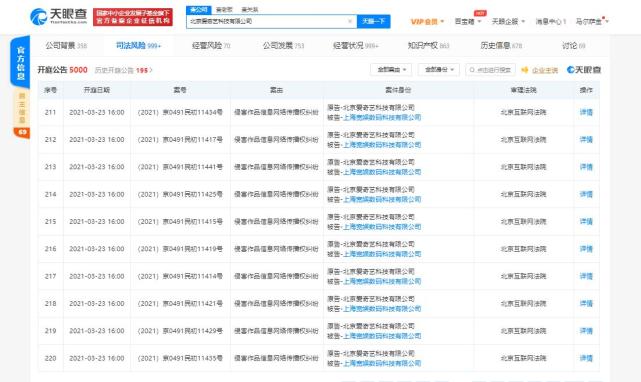Click 北京互联网法院 in row 216
Image resolution: width=641 pixels, height=382 pixels.
click(523, 249)
